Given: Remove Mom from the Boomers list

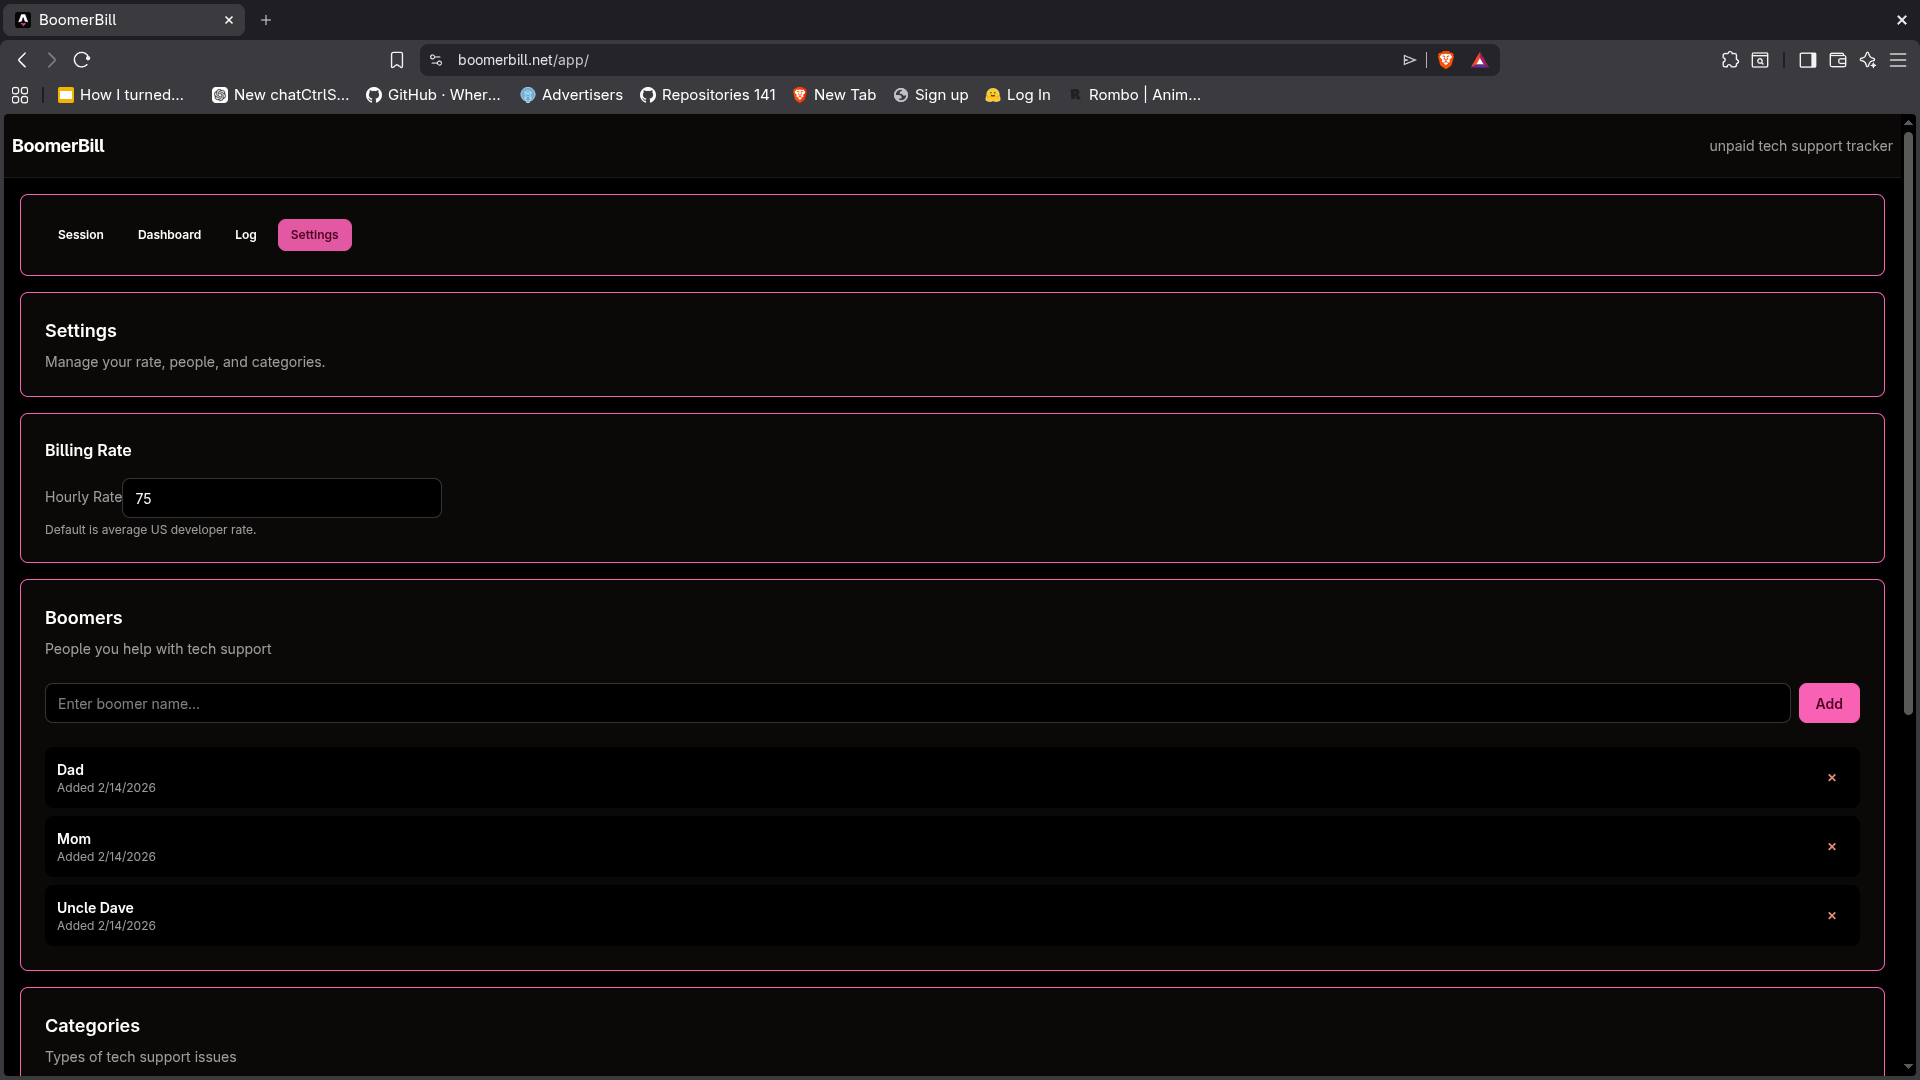Looking at the screenshot, I should pyautogui.click(x=1832, y=846).
